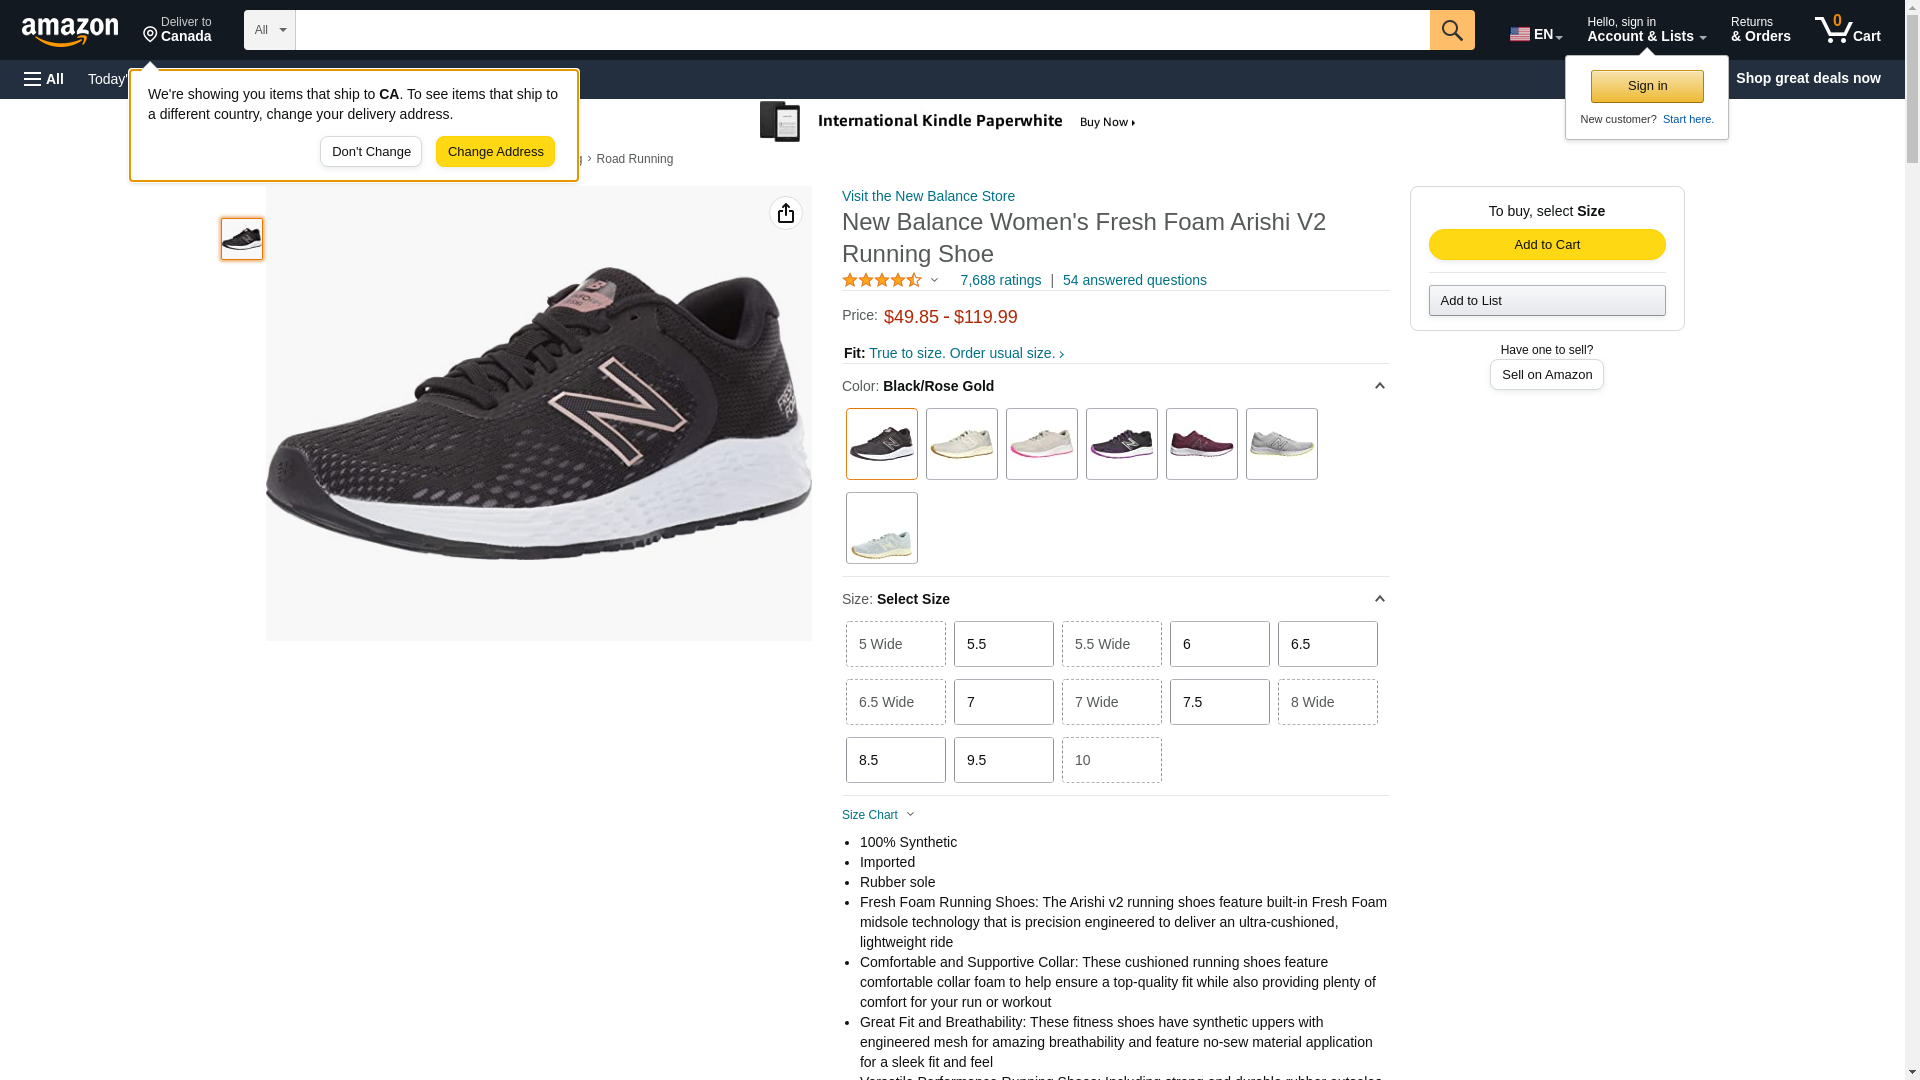Click the Add to Cart button

coord(1546,245)
